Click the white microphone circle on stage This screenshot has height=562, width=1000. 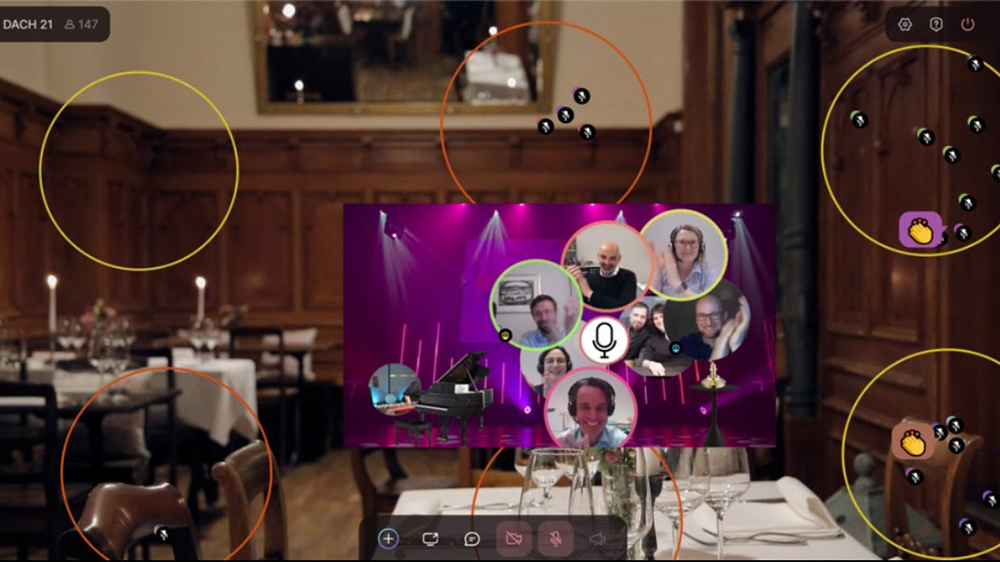[x=604, y=340]
